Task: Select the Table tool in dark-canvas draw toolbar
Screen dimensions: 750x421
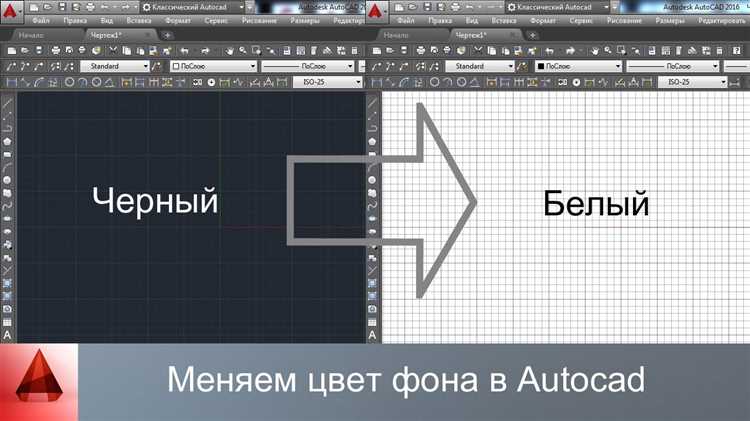Action: point(7,322)
